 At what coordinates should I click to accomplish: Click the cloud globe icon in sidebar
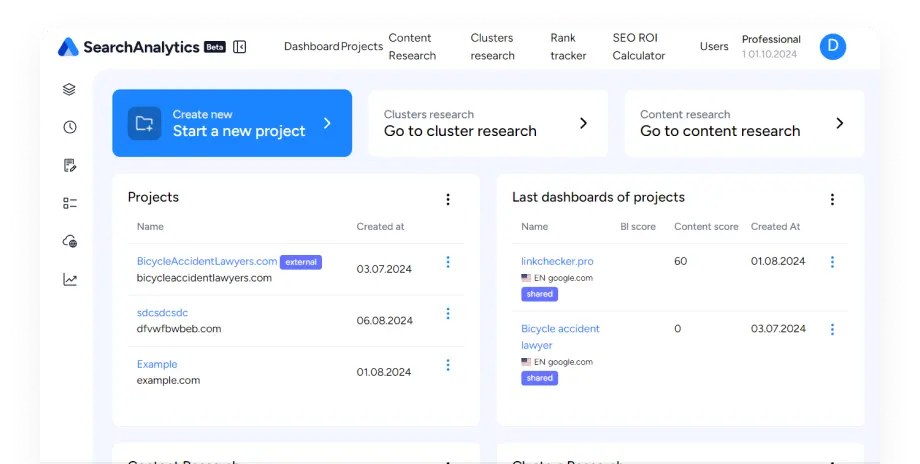pos(69,241)
